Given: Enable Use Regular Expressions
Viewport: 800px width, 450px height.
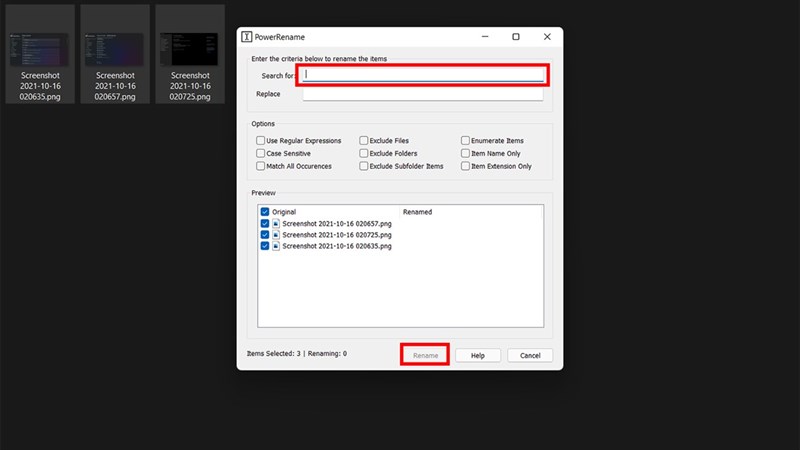Looking at the screenshot, I should tap(260, 140).
